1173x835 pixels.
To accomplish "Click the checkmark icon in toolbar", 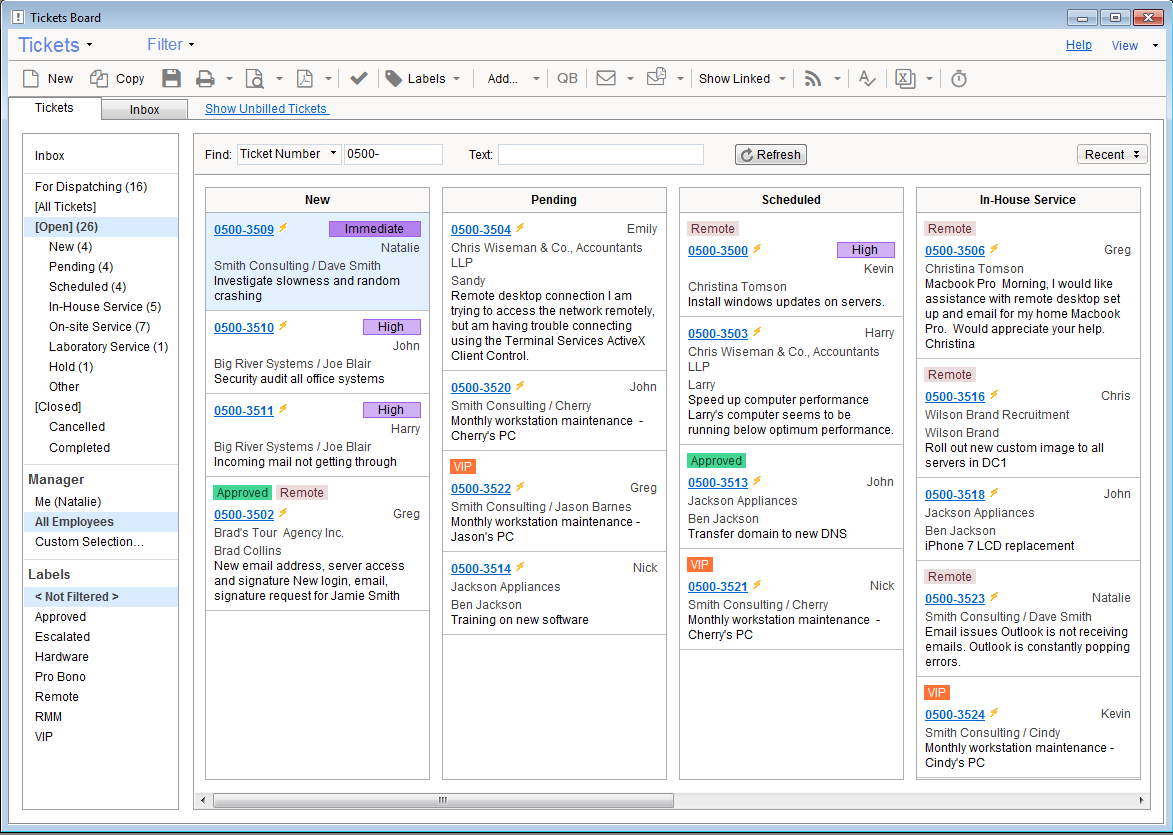I will (x=359, y=79).
